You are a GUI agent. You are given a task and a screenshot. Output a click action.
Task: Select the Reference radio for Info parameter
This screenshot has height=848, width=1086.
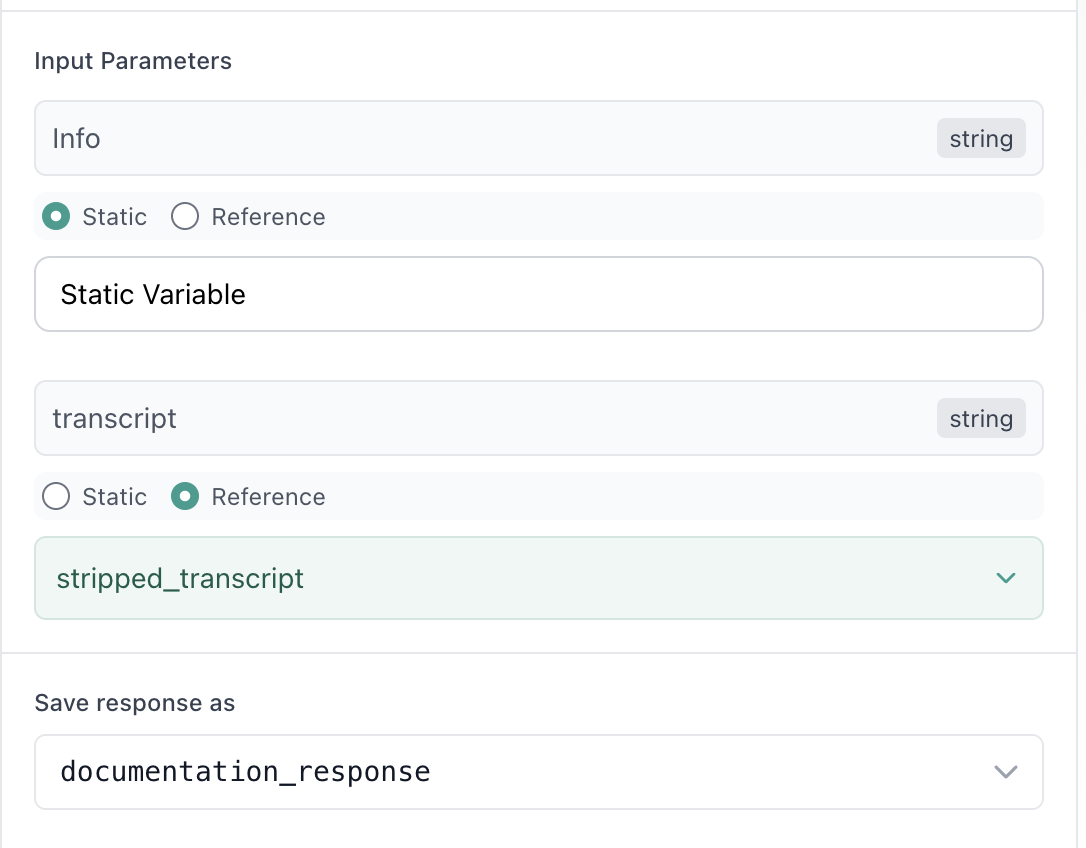pos(185,216)
